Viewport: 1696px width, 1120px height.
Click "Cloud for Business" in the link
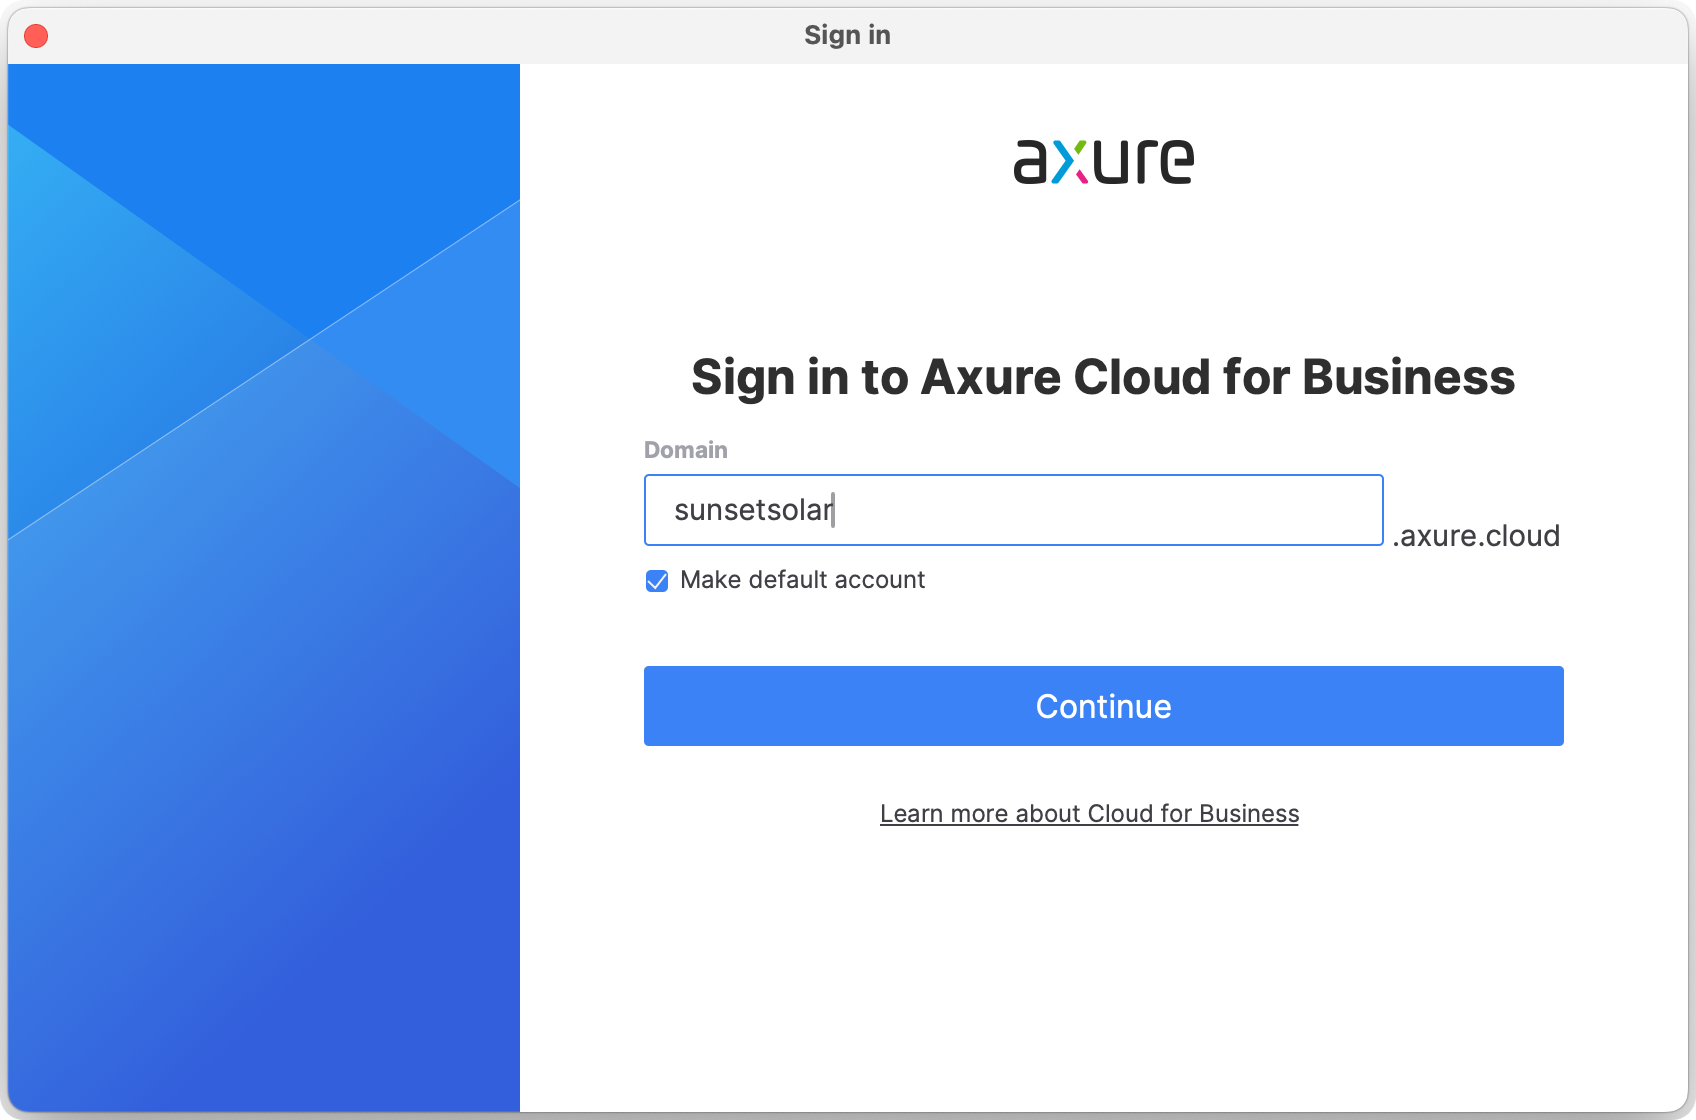(x=1193, y=814)
